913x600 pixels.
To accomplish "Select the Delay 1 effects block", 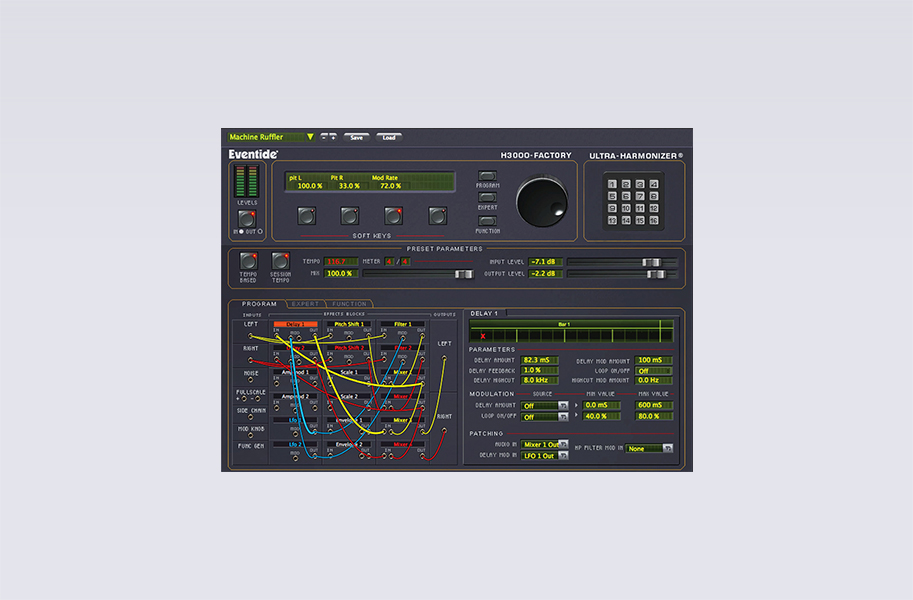I will [295, 324].
